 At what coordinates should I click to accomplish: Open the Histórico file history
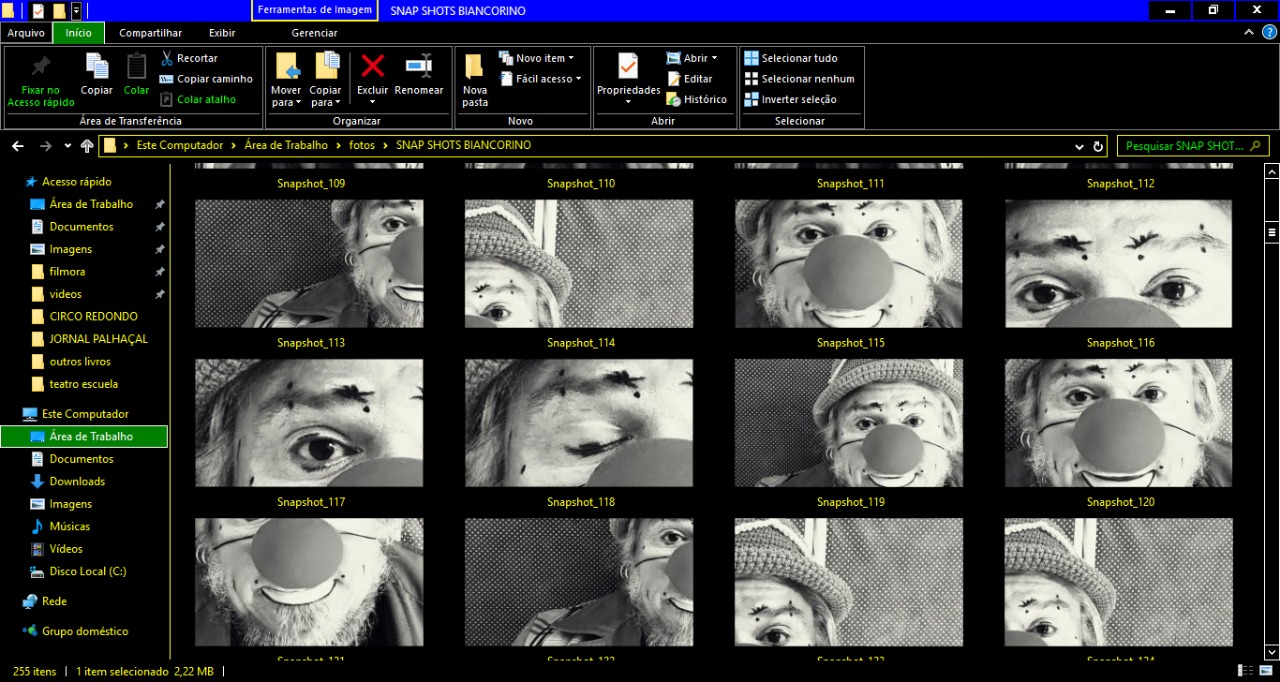pyautogui.click(x=696, y=99)
